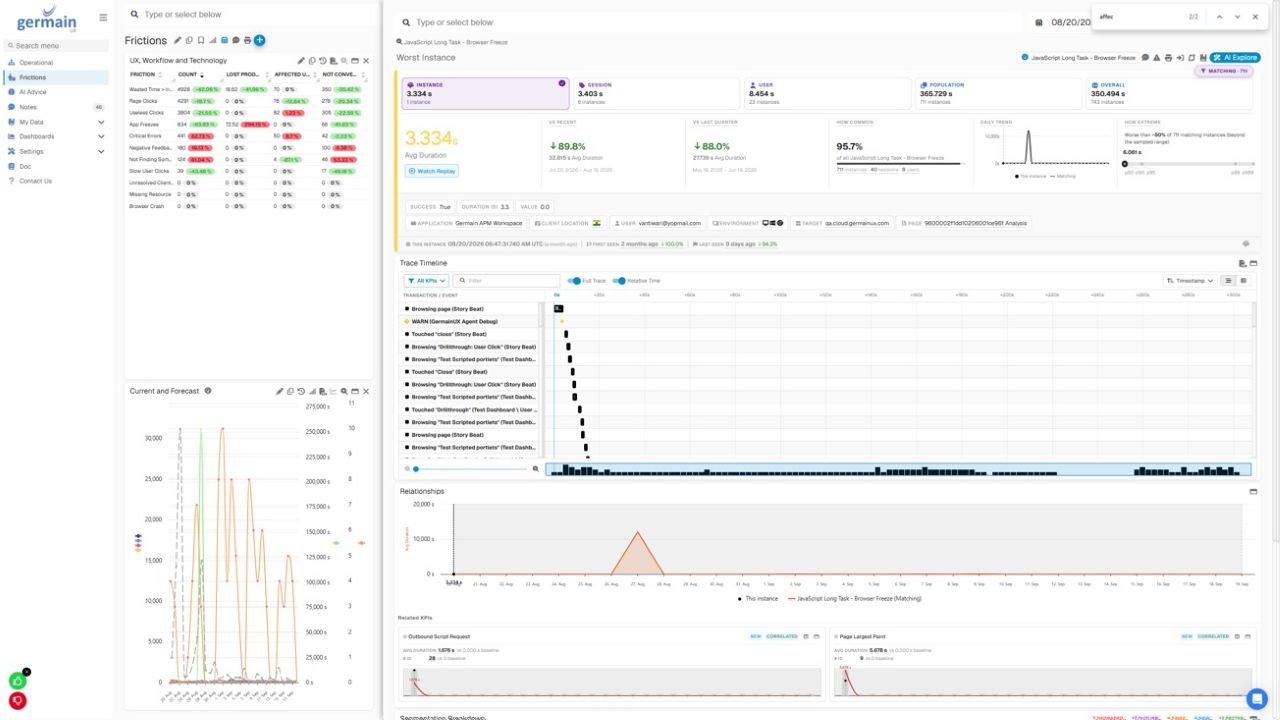Close the Current and Forecast portlet
This screenshot has height=720, width=1280.
pyautogui.click(x=366, y=391)
